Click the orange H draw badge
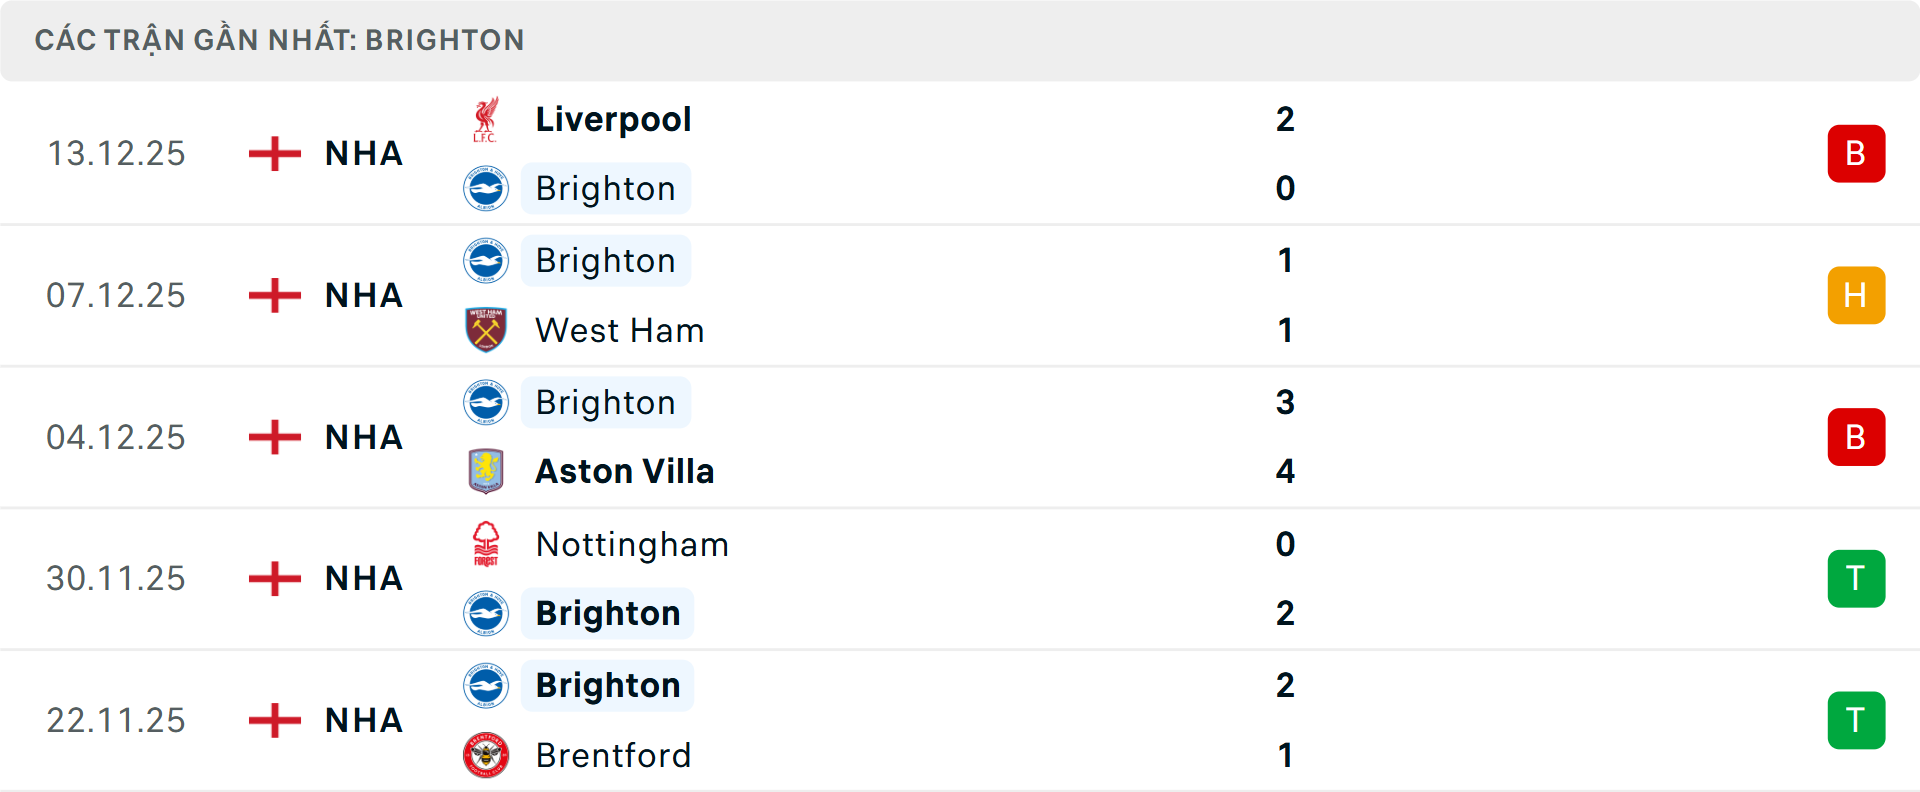 (x=1856, y=296)
